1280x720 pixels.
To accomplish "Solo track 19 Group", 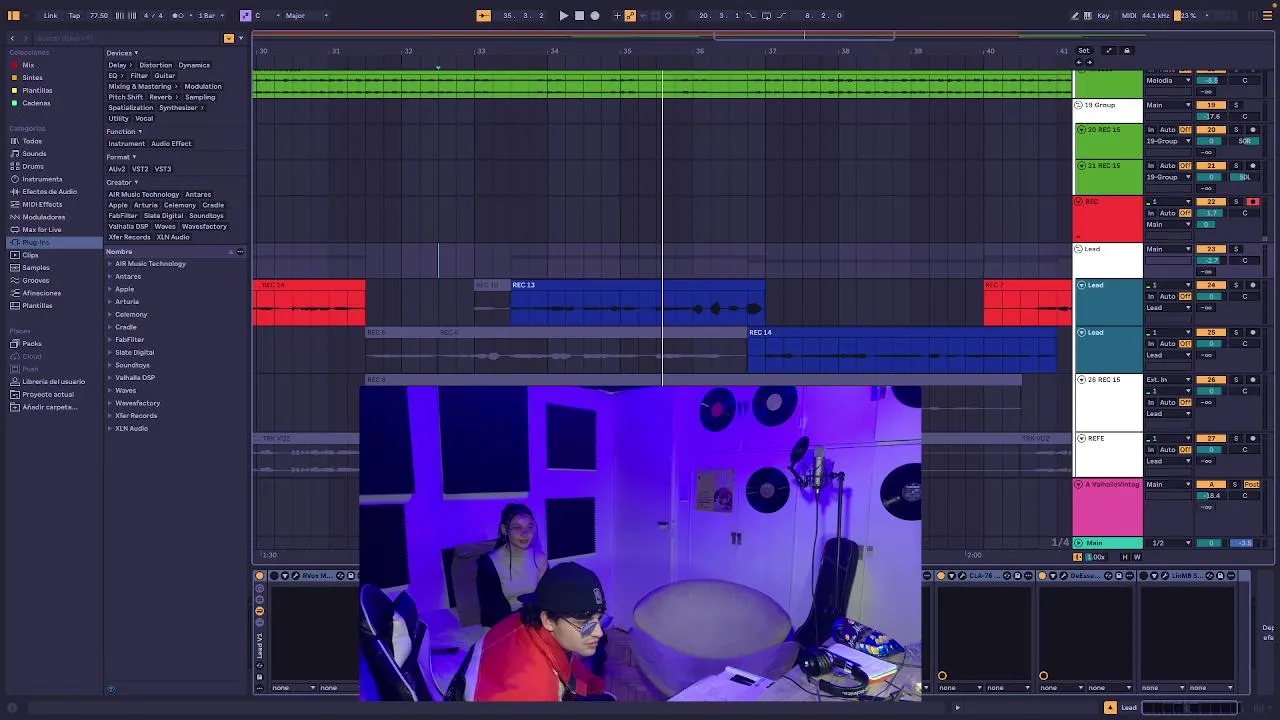I will 1235,105.
